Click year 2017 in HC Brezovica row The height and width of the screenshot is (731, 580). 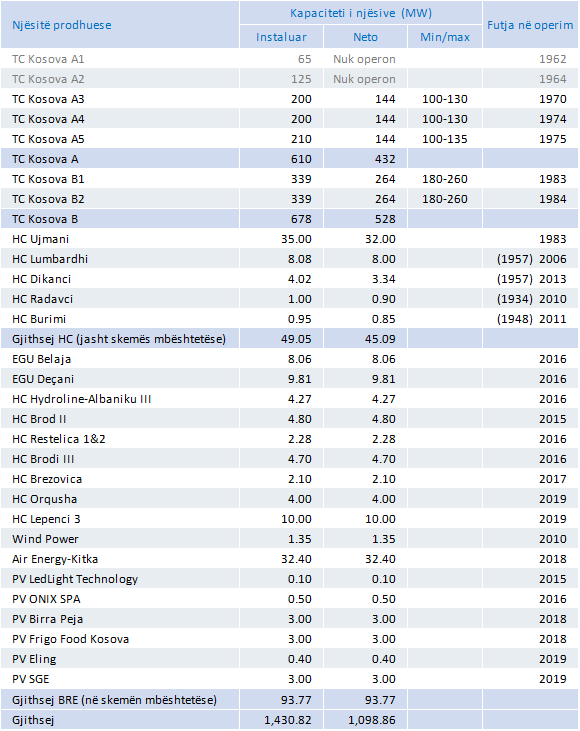pyautogui.click(x=552, y=480)
